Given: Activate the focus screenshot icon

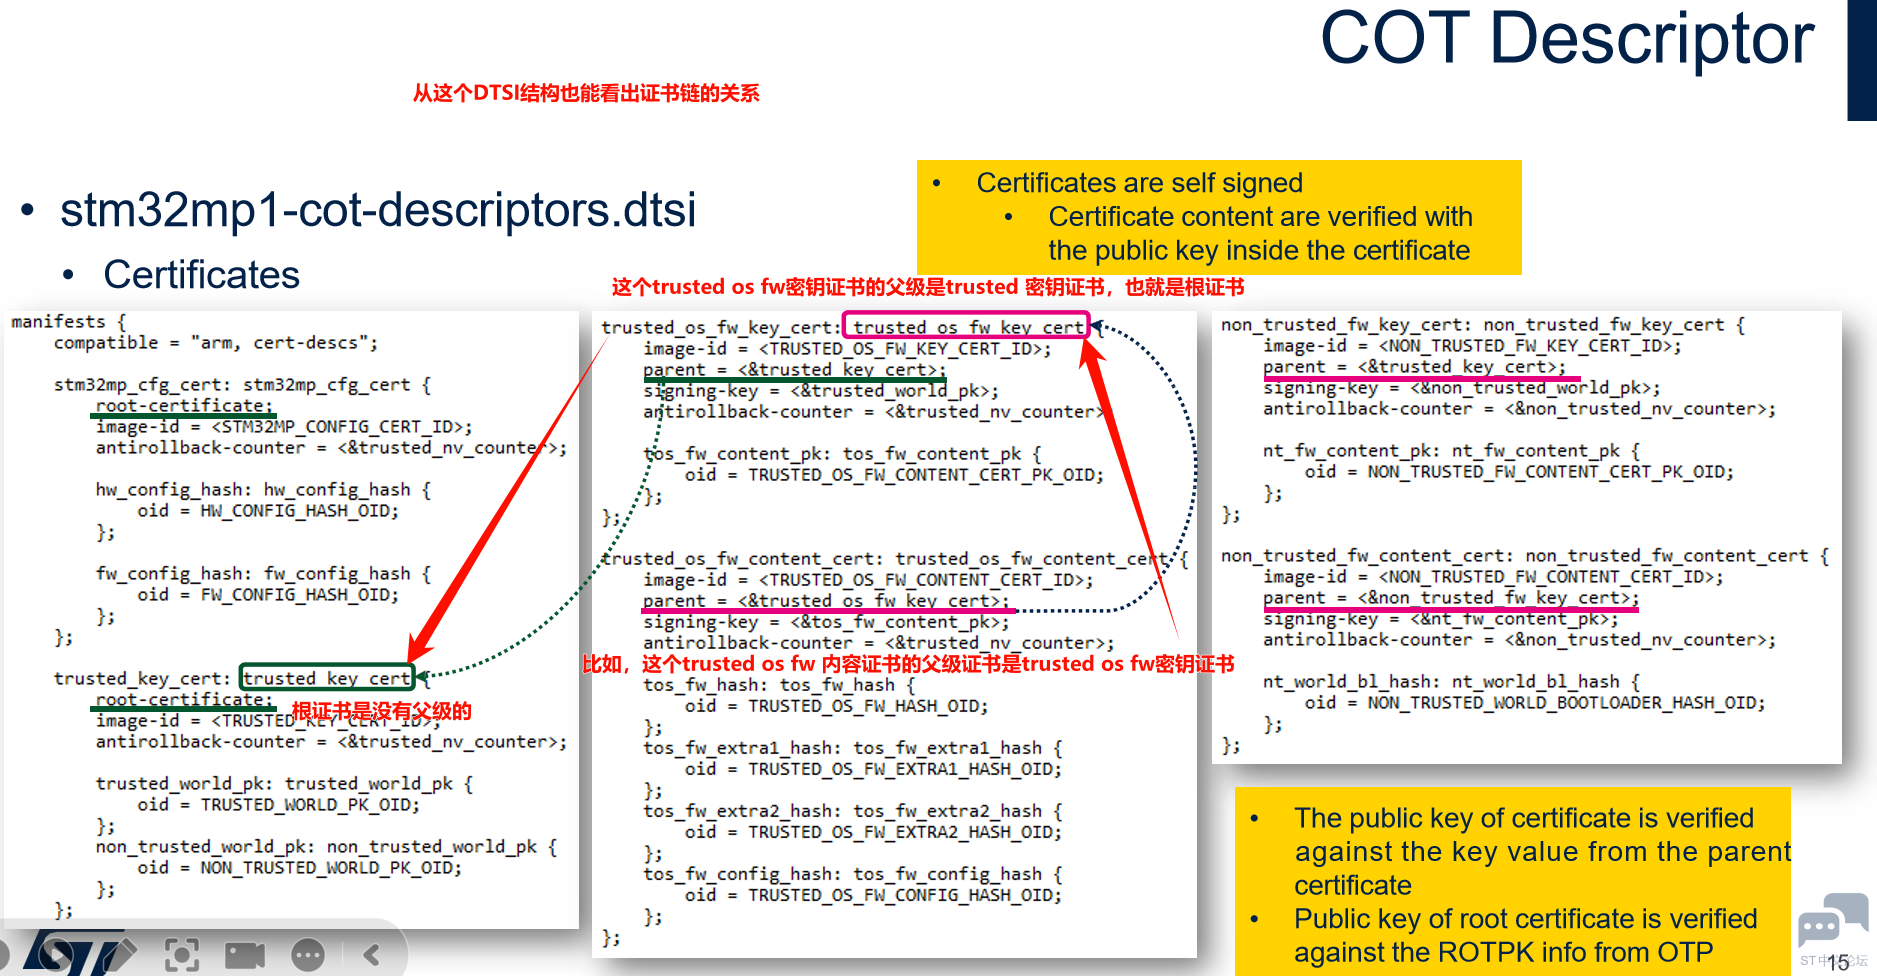Looking at the screenshot, I should 182,955.
